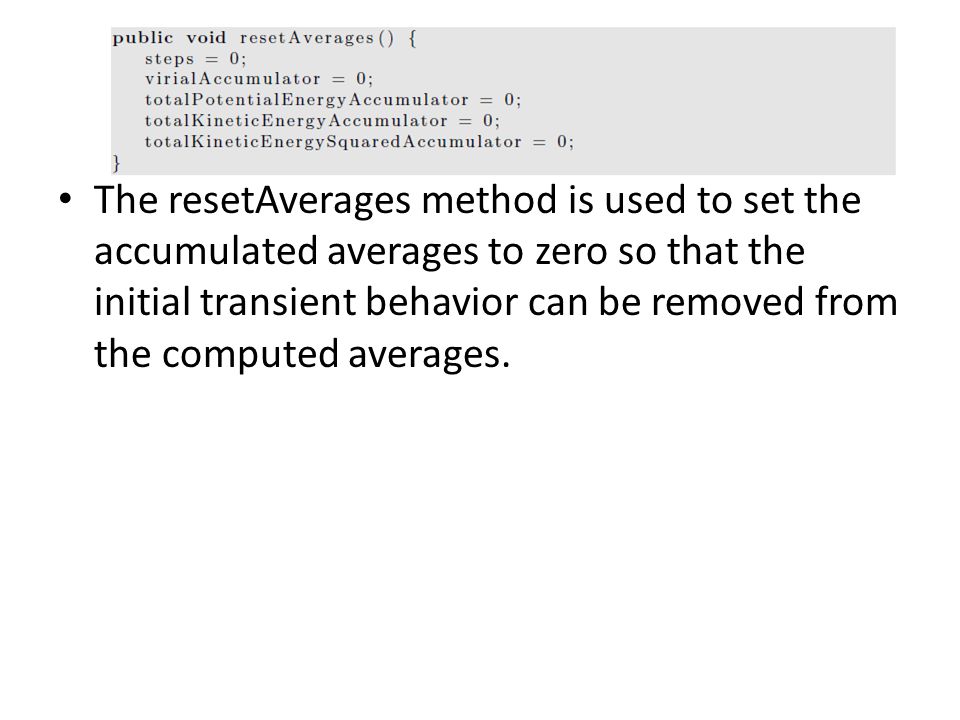This screenshot has width=960, height=720.
Task: Click the word 'computed' in the last line
Action: point(250,355)
